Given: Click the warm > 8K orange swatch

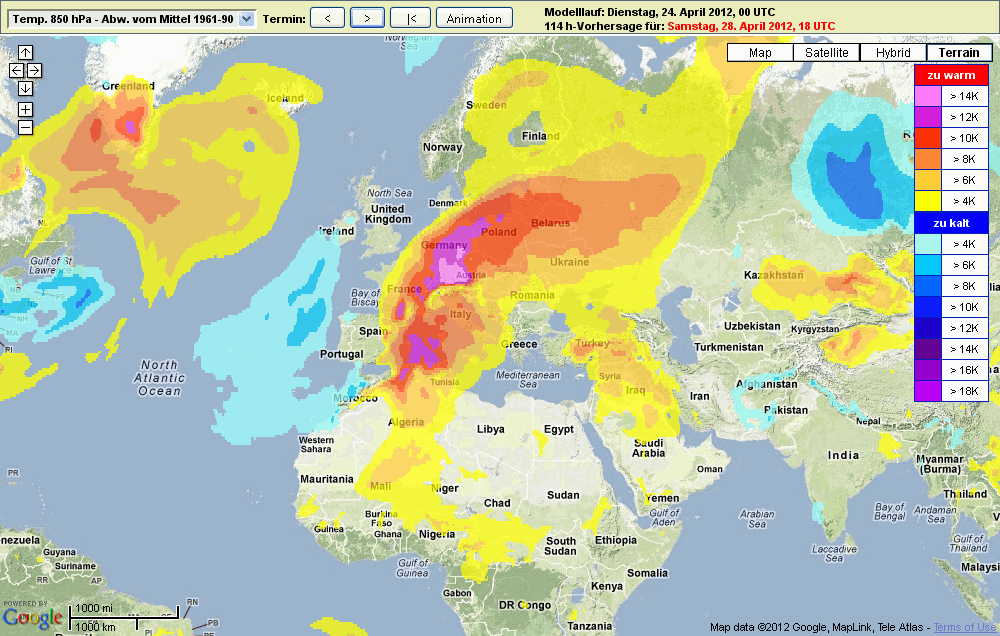Looking at the screenshot, I should (x=928, y=159).
